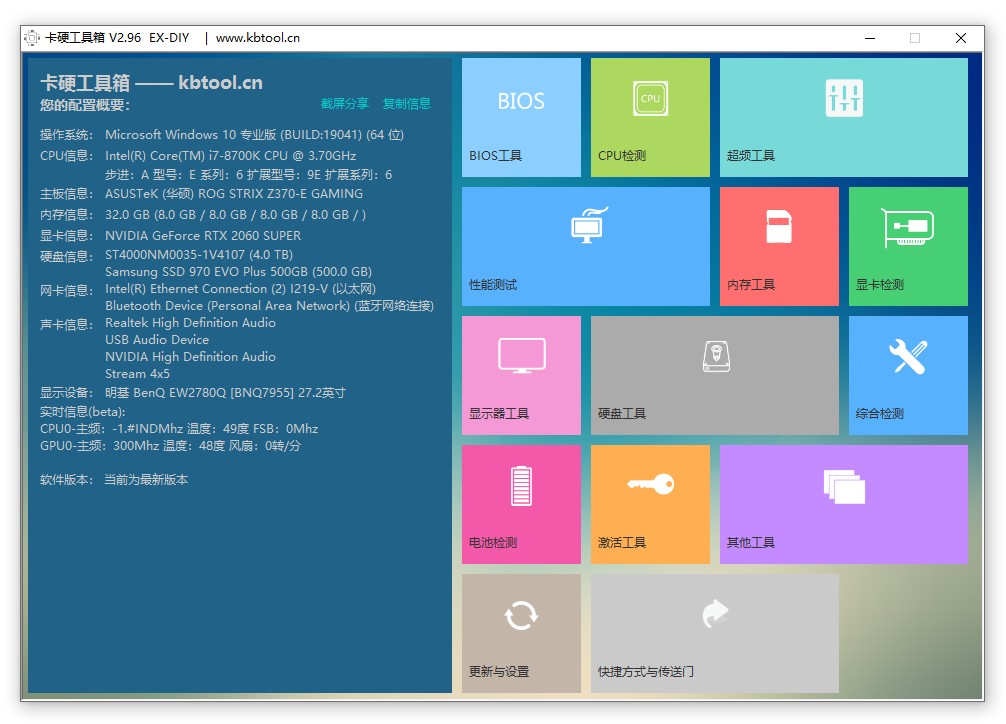Screen dimensions: 1006x724
Task: Click the NVIDIA High Definition Audio line
Action: coord(191,356)
